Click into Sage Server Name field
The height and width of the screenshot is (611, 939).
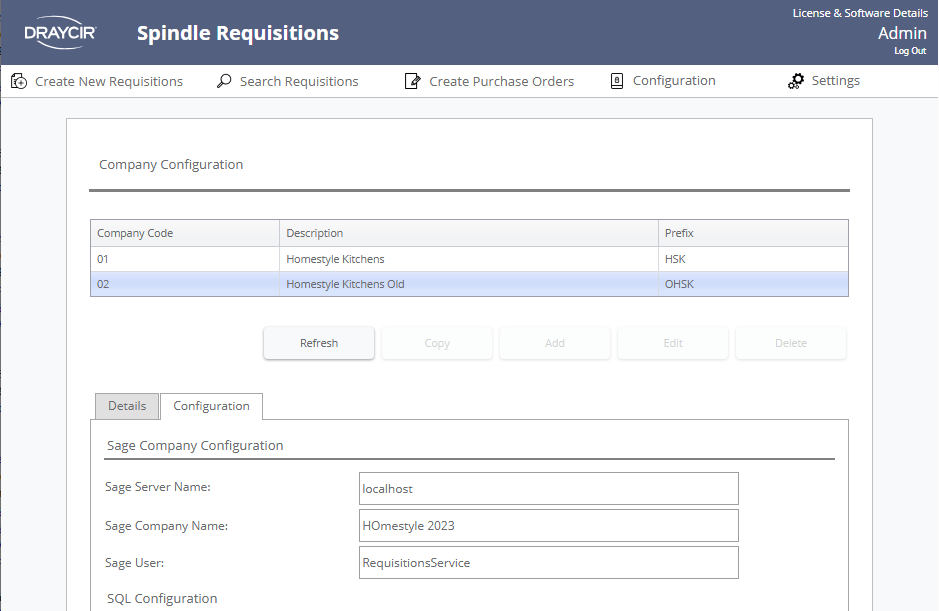click(549, 488)
